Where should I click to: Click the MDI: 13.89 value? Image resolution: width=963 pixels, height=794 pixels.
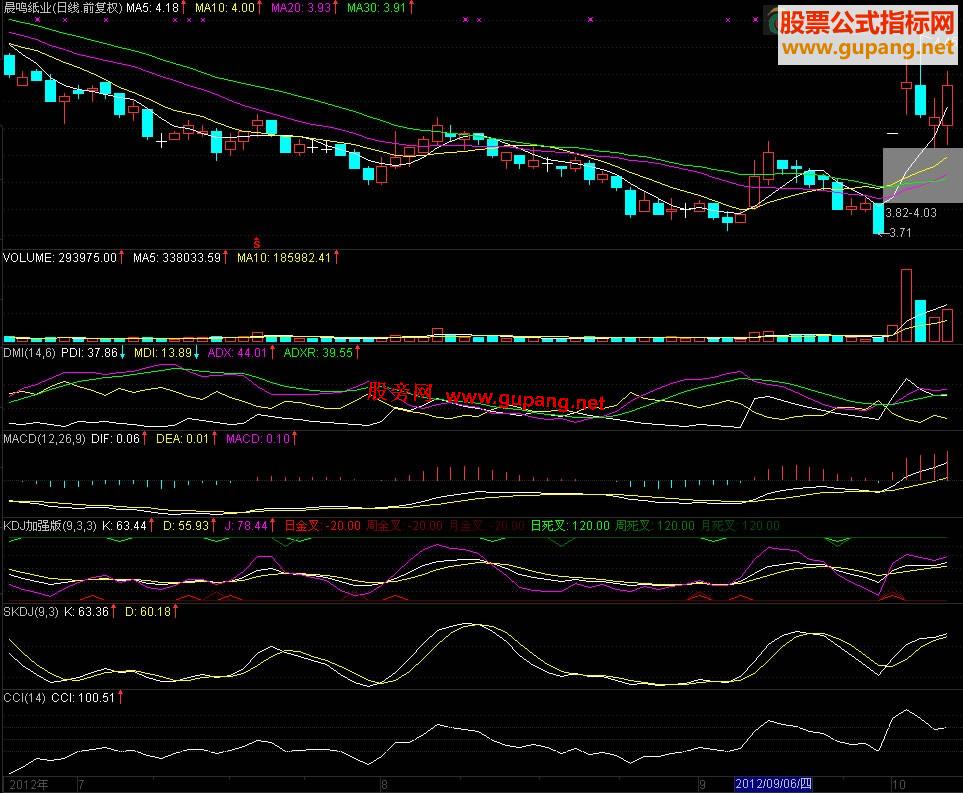(163, 353)
